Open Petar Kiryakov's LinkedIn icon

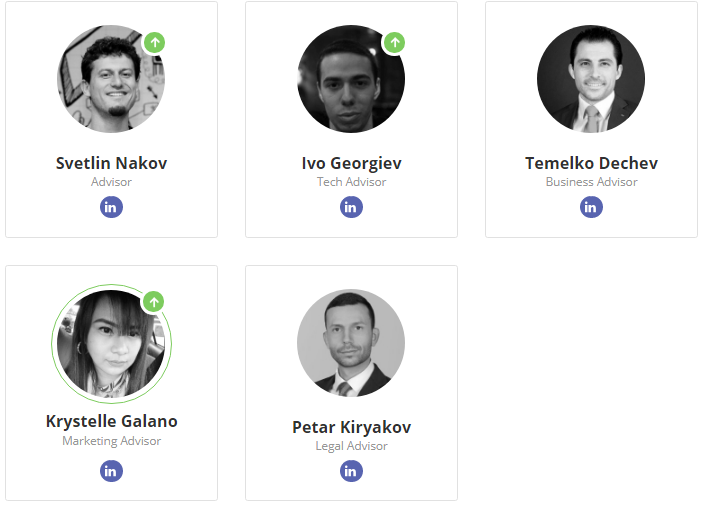351,471
